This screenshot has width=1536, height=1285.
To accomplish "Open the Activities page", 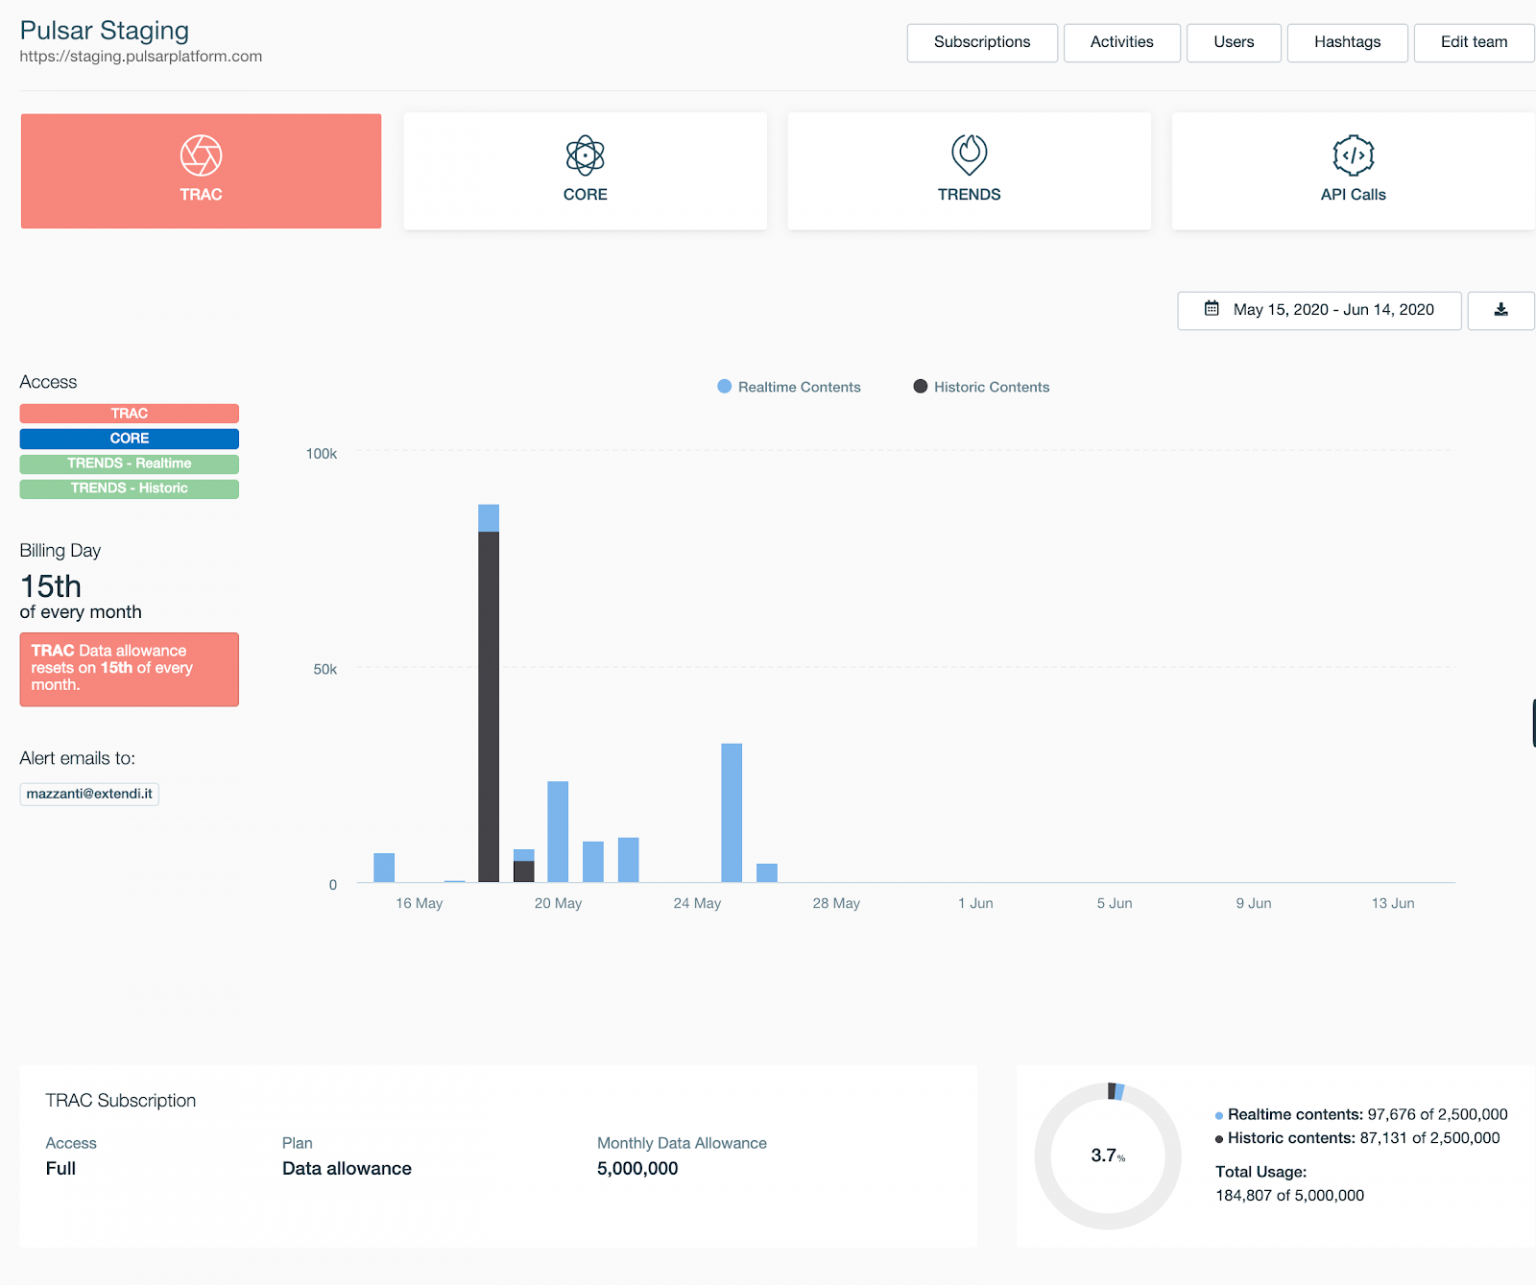I will pos(1121,42).
